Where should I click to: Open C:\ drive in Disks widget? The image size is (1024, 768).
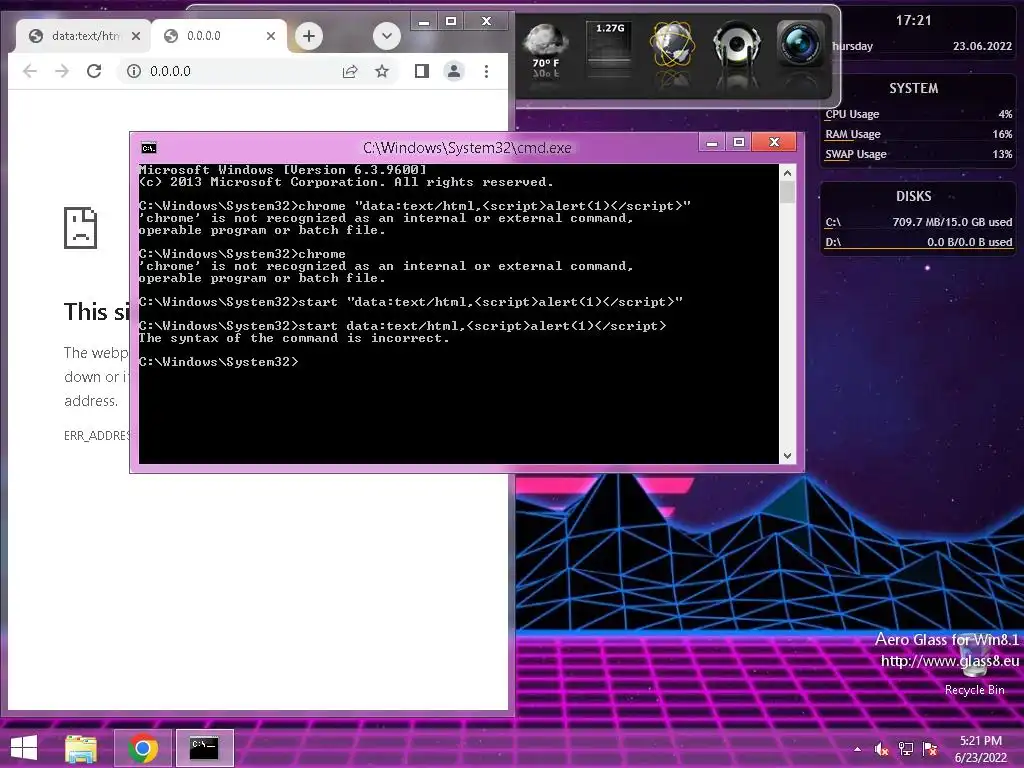[x=918, y=222]
